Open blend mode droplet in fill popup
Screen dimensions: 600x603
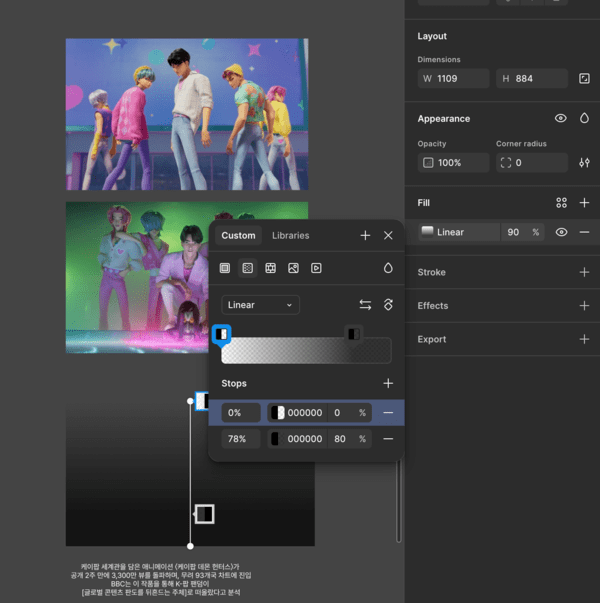[388, 268]
